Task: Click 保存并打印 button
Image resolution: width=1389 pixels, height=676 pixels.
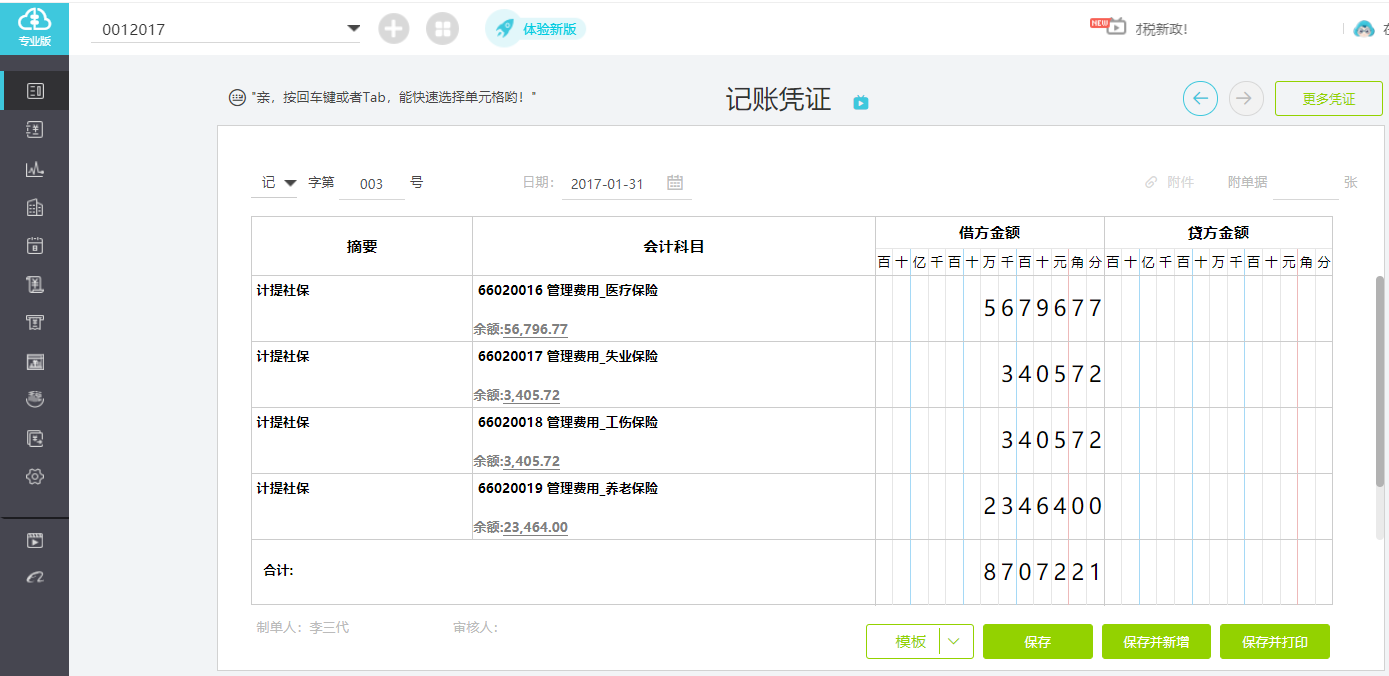Action: 1275,642
